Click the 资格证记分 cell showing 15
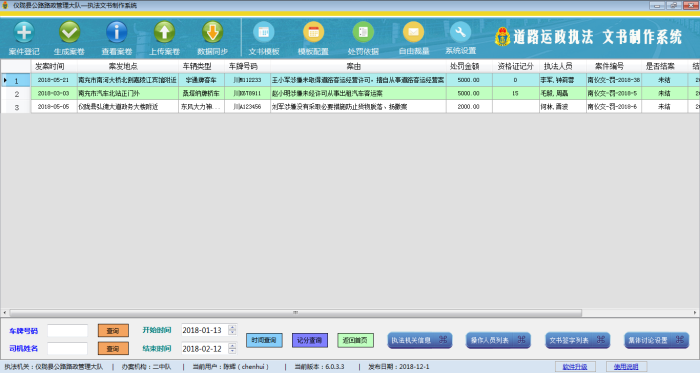 tap(516, 94)
